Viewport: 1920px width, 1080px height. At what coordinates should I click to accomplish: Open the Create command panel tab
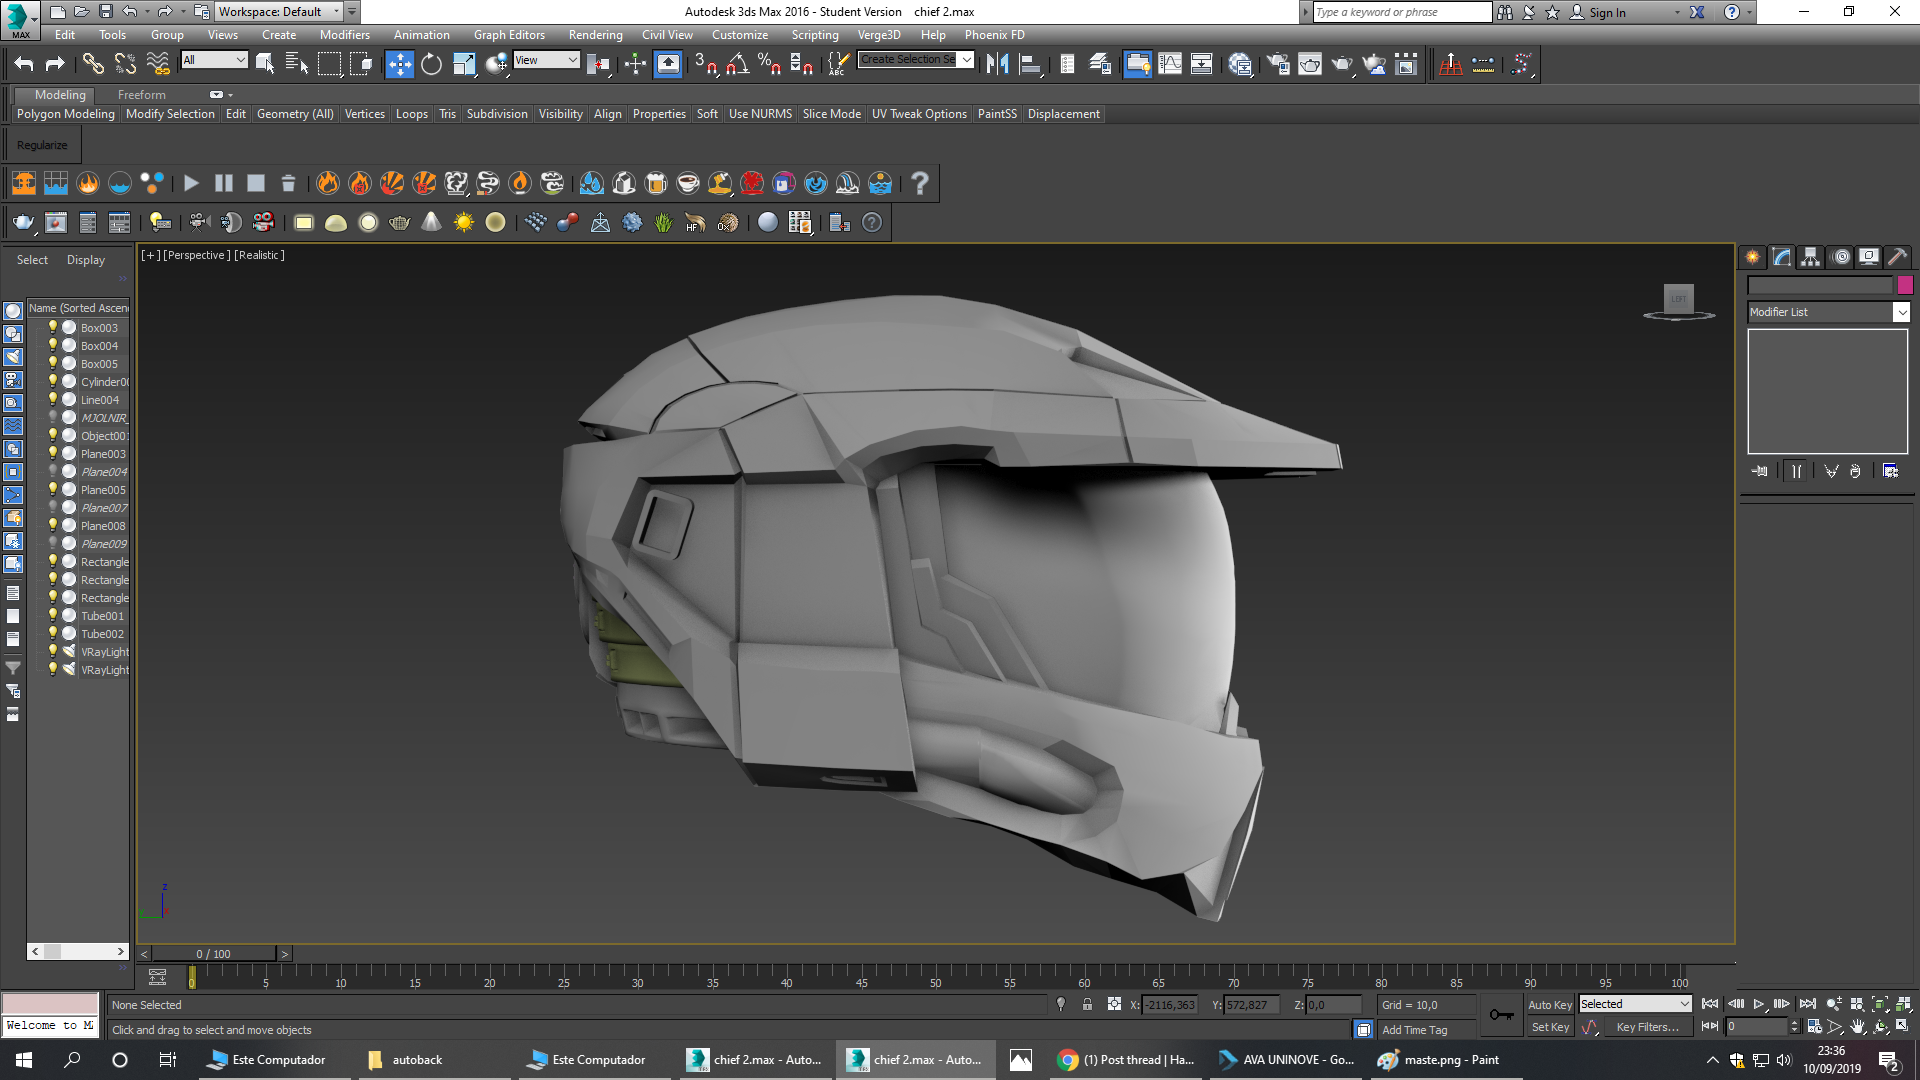pos(1752,257)
